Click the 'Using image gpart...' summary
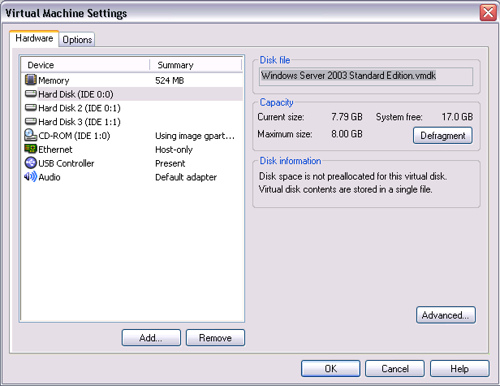 click(195, 136)
